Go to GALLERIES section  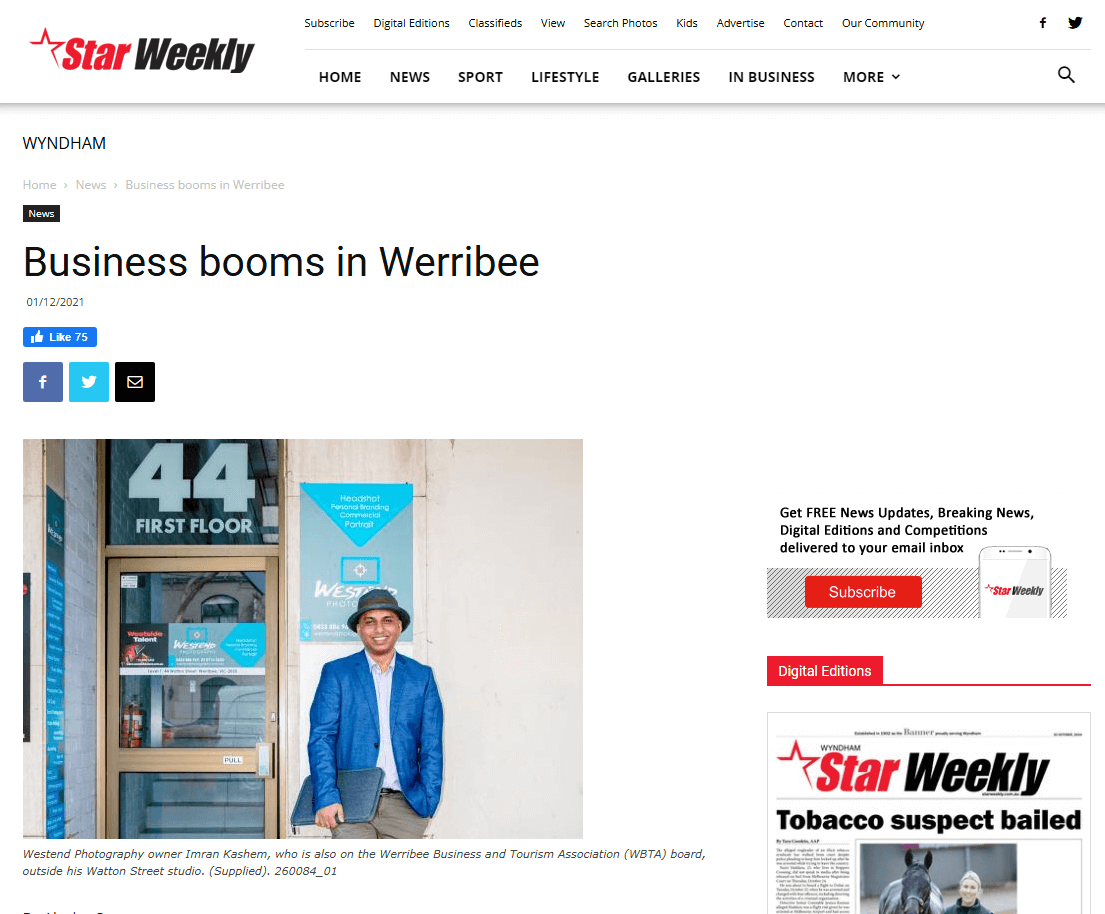tap(664, 77)
